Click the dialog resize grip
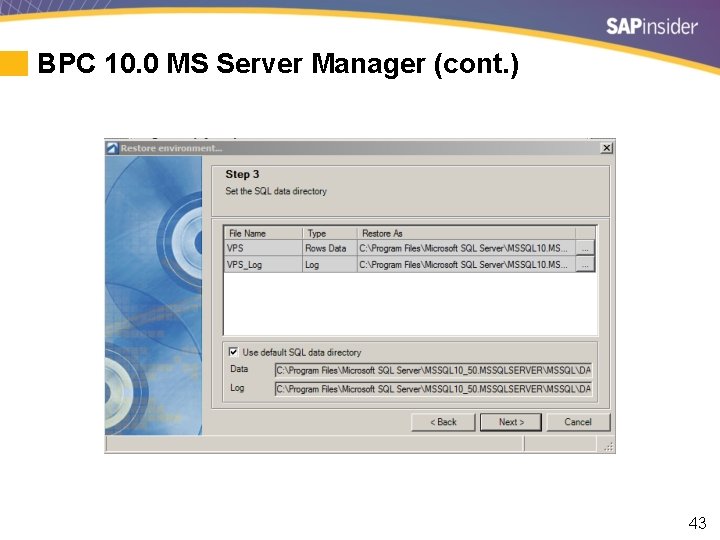The image size is (720, 540). [x=608, y=447]
